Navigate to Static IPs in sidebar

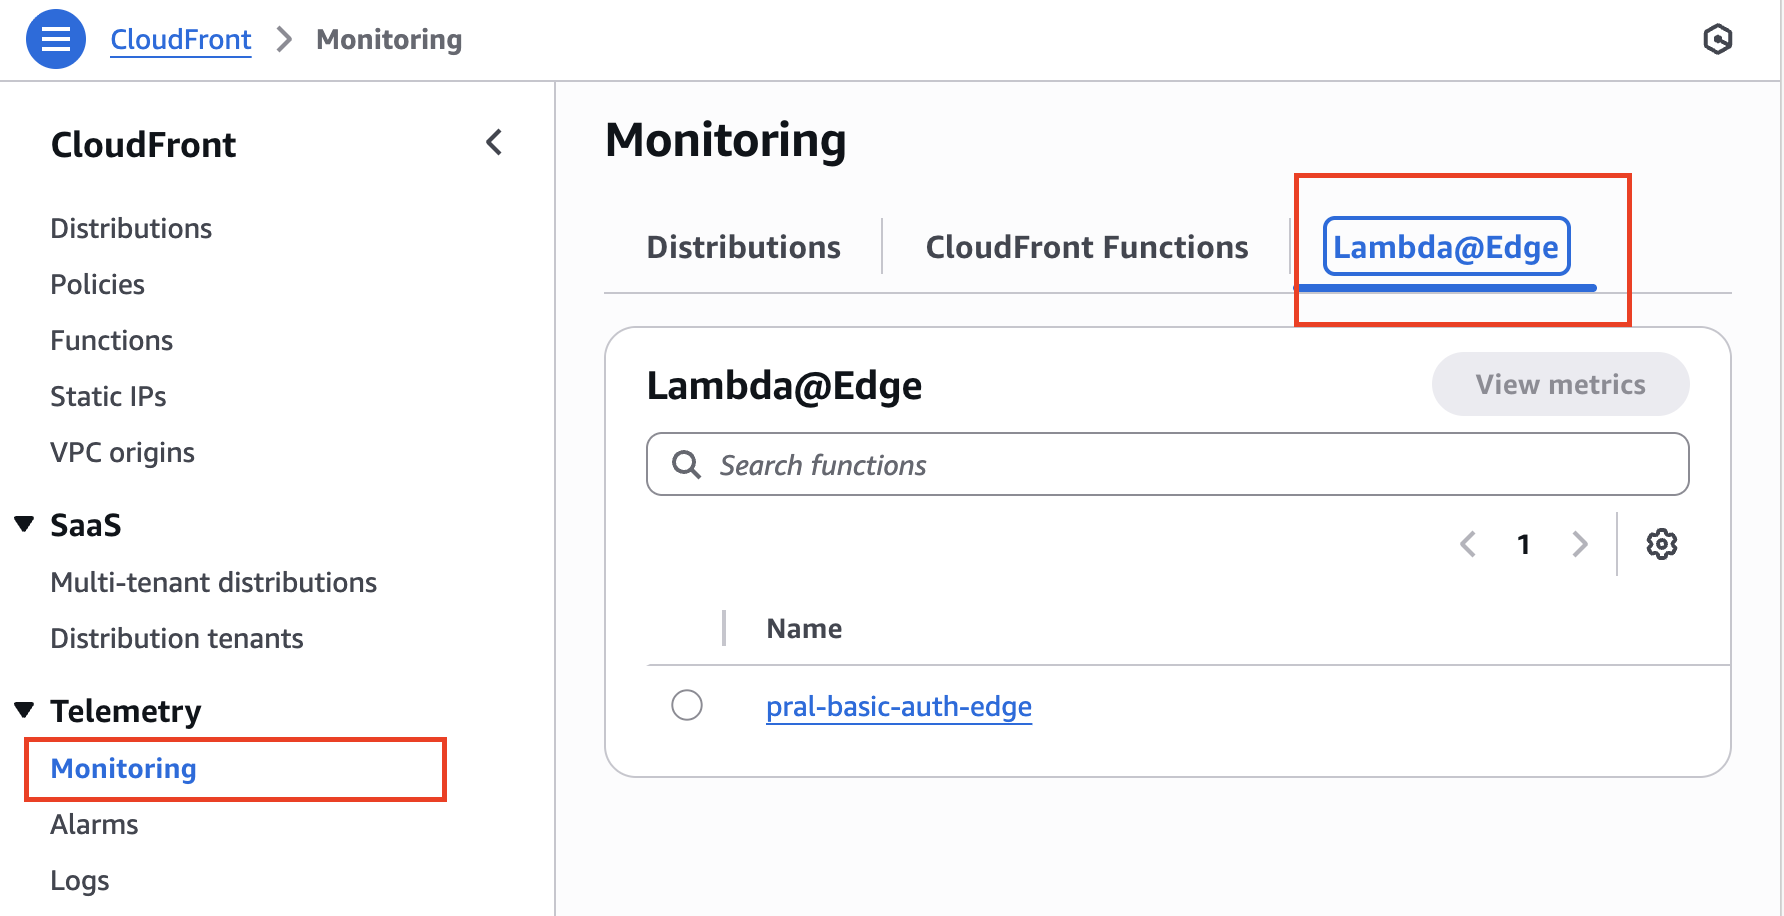coord(108,397)
